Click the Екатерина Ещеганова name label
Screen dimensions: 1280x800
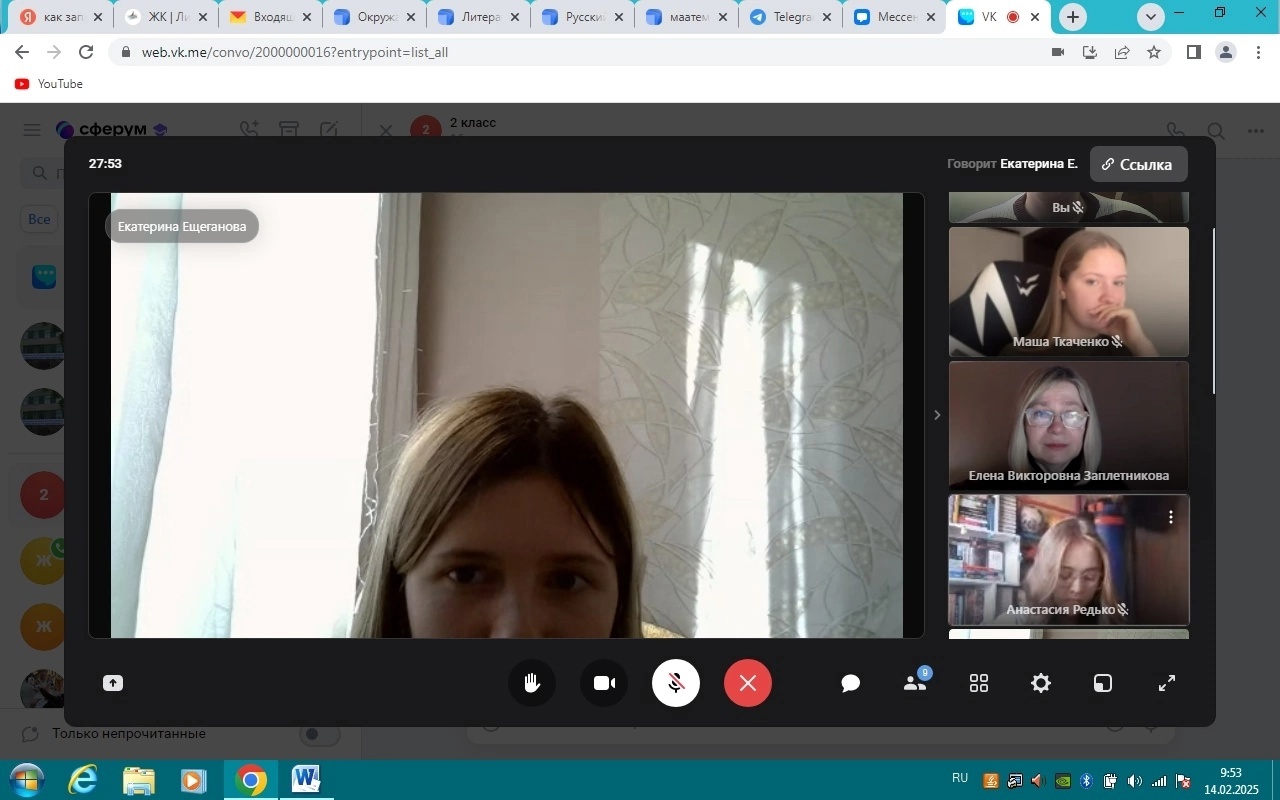[182, 227]
